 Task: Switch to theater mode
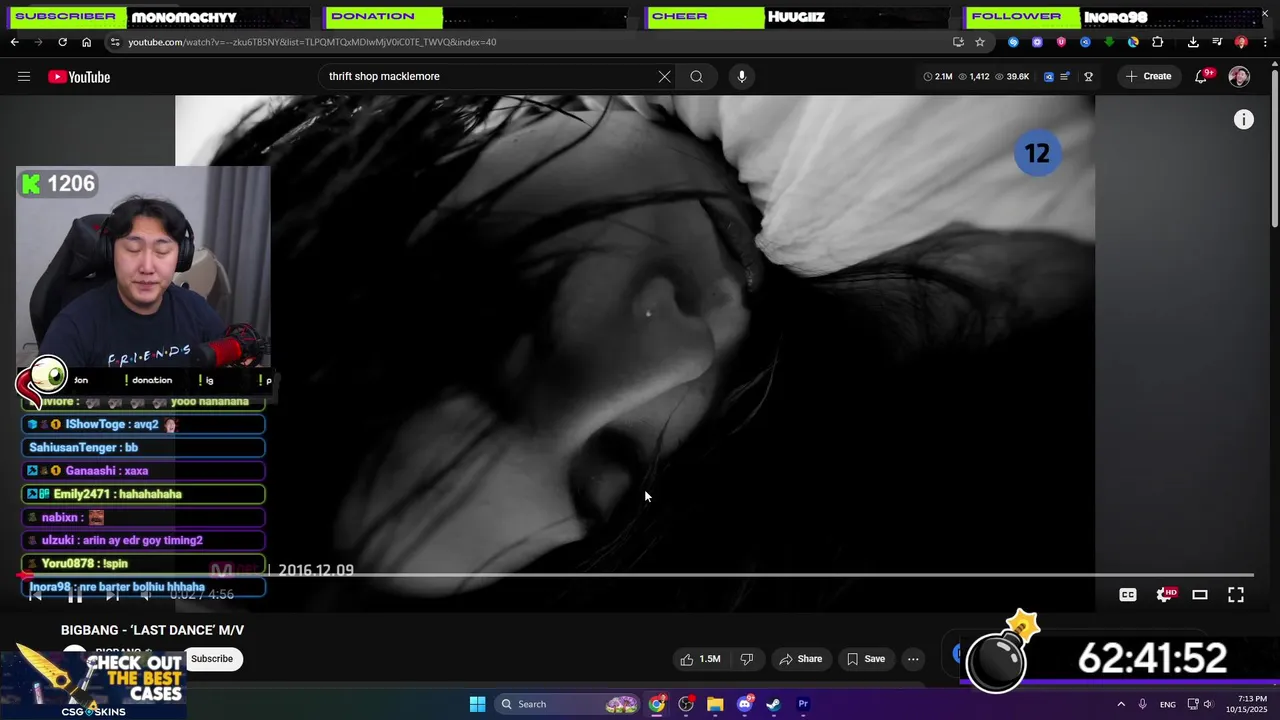pos(1200,595)
